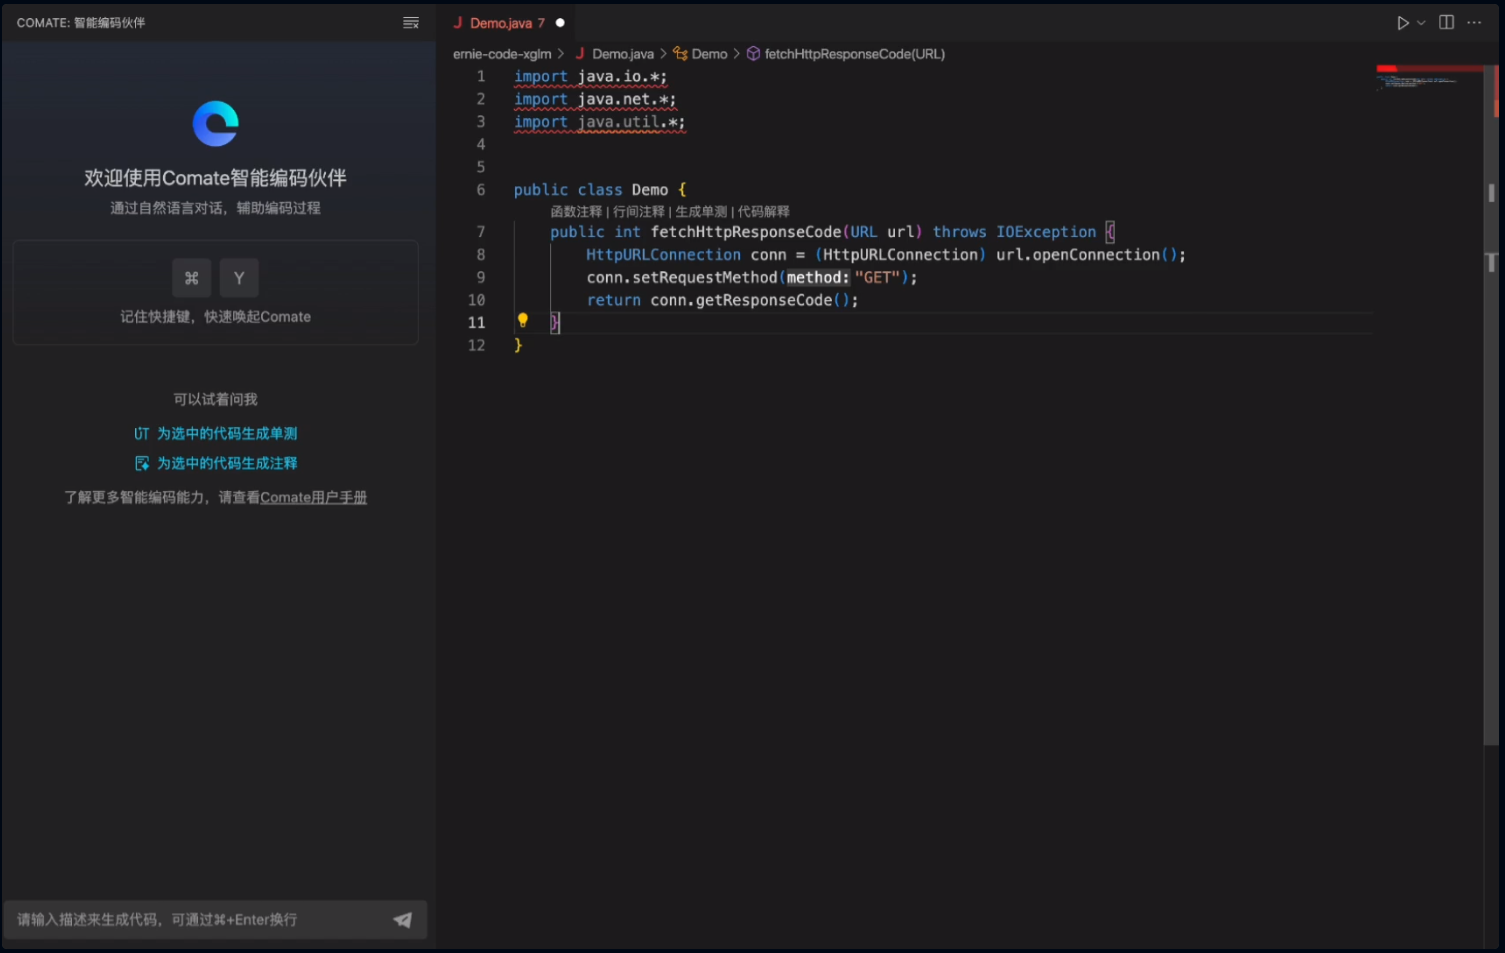
Task: Click the Java icon on Demo.java tab
Action: (x=458, y=23)
